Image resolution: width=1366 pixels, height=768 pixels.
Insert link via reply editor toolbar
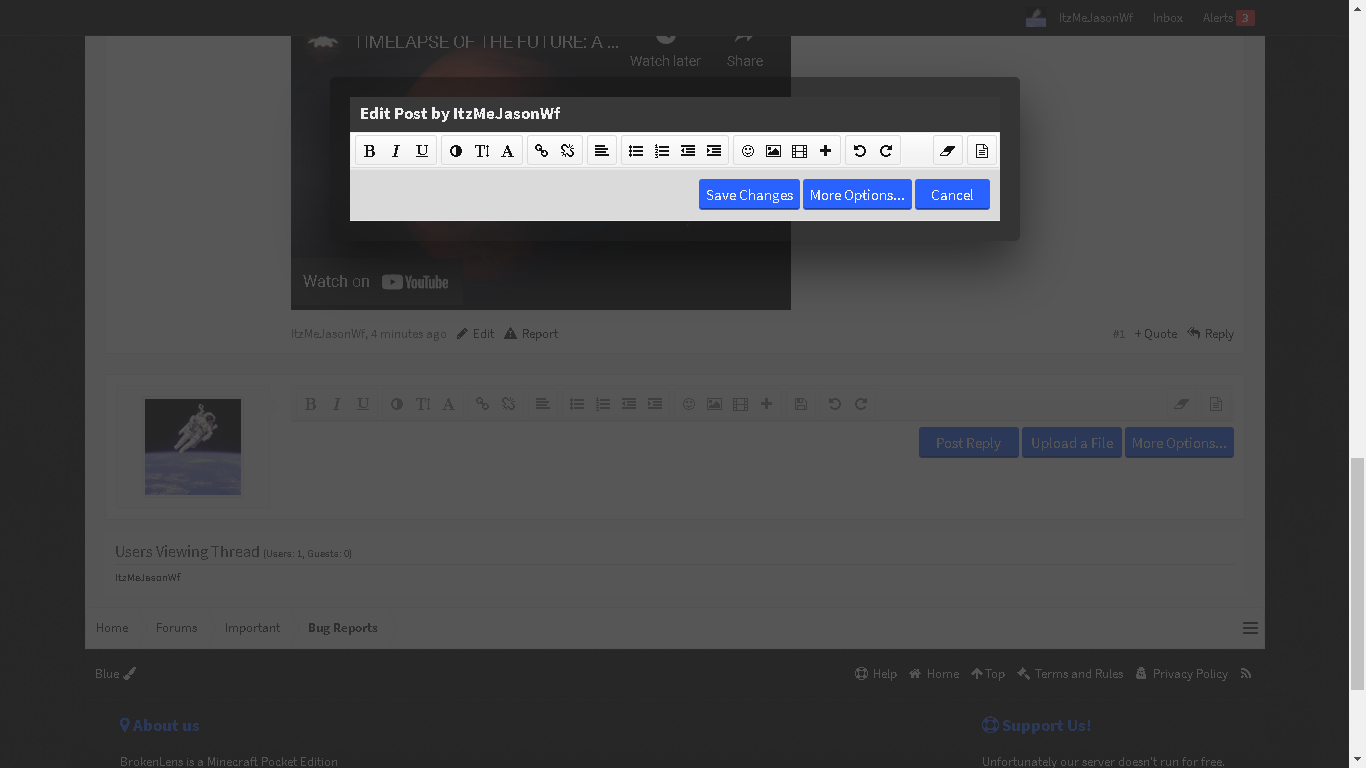pyautogui.click(x=483, y=404)
